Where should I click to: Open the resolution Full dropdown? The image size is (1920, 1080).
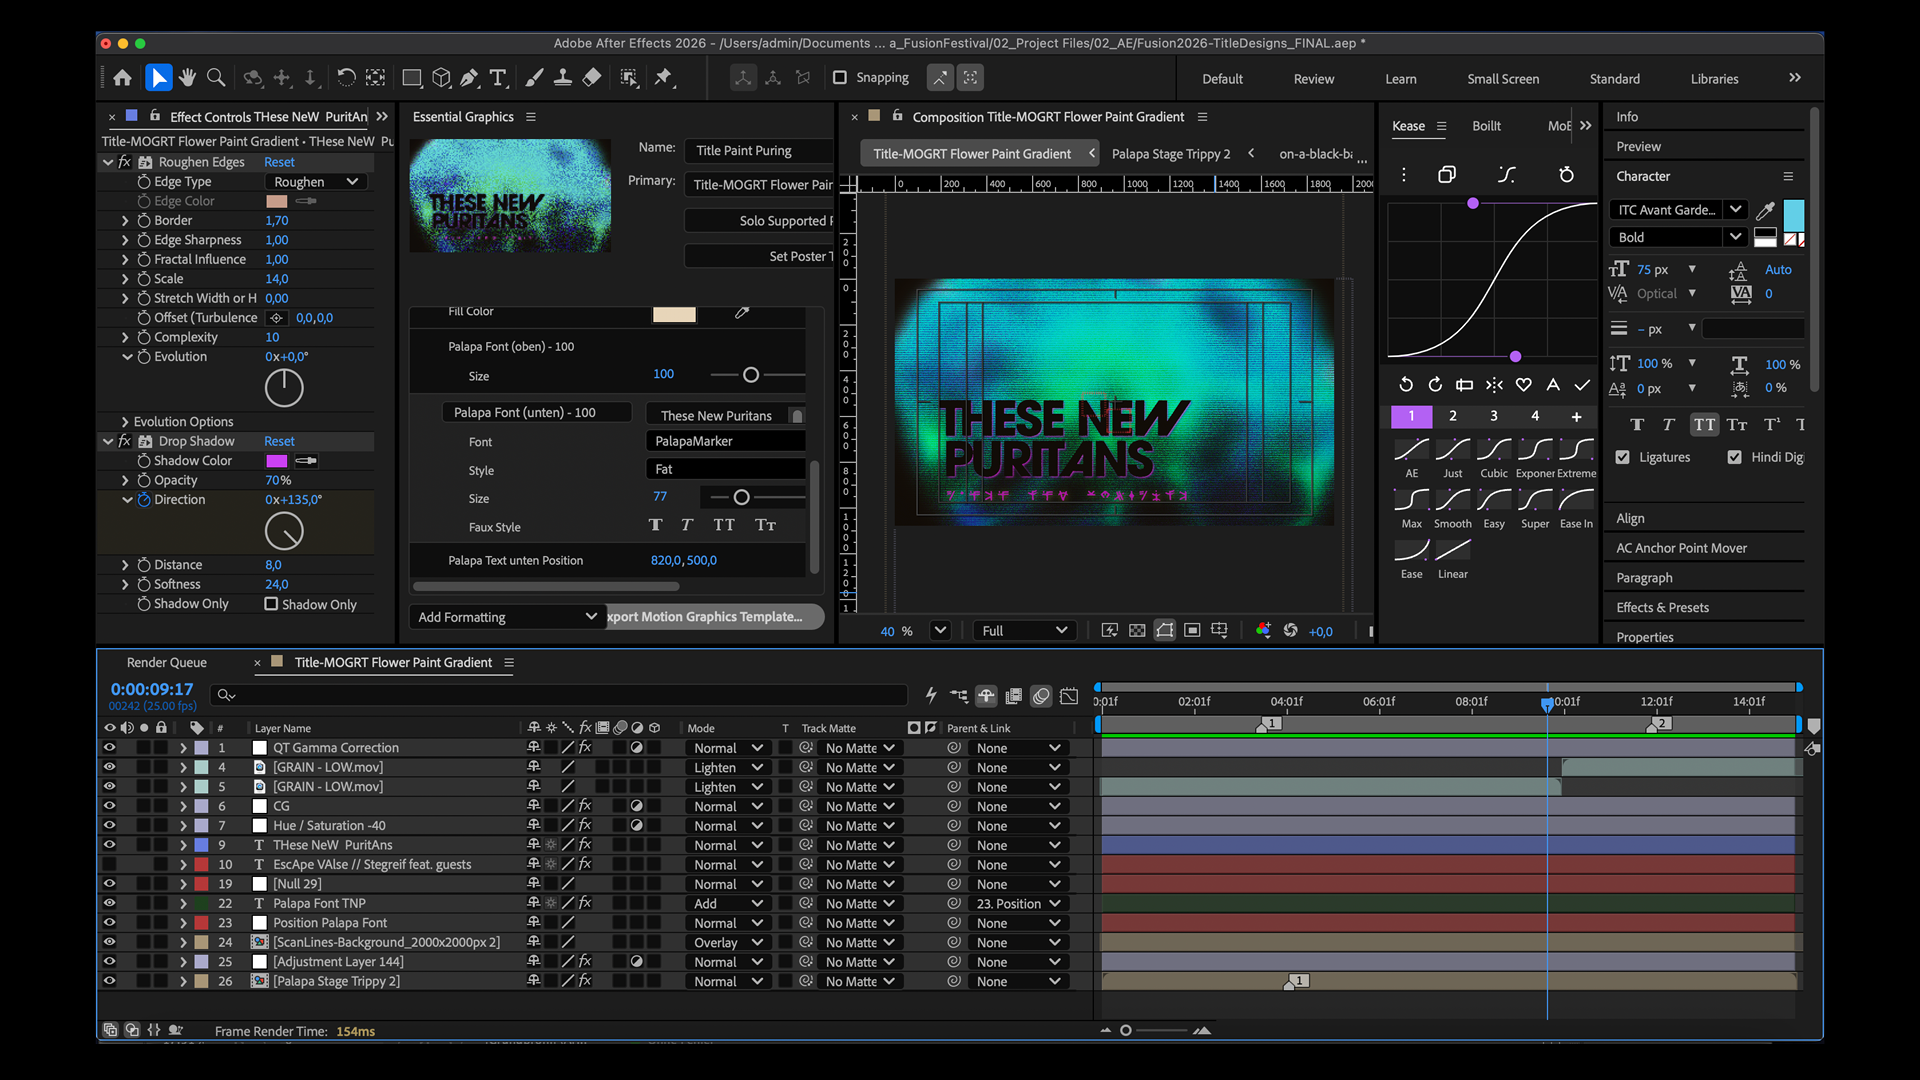pyautogui.click(x=1025, y=631)
